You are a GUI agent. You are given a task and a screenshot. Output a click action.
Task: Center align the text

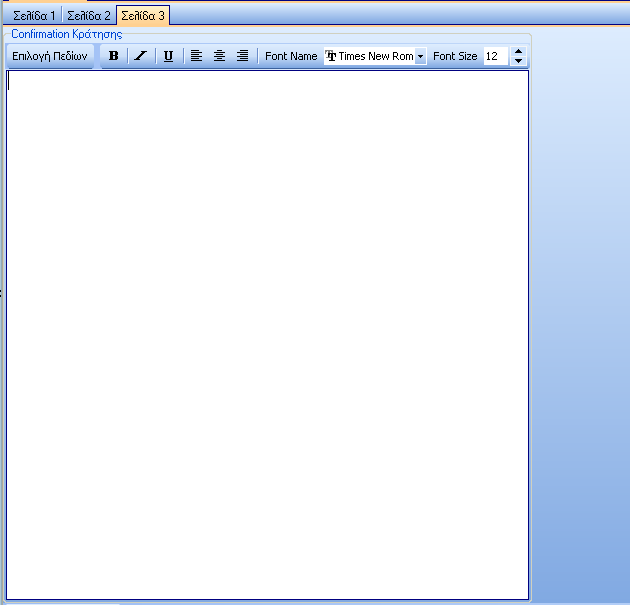coord(219,56)
